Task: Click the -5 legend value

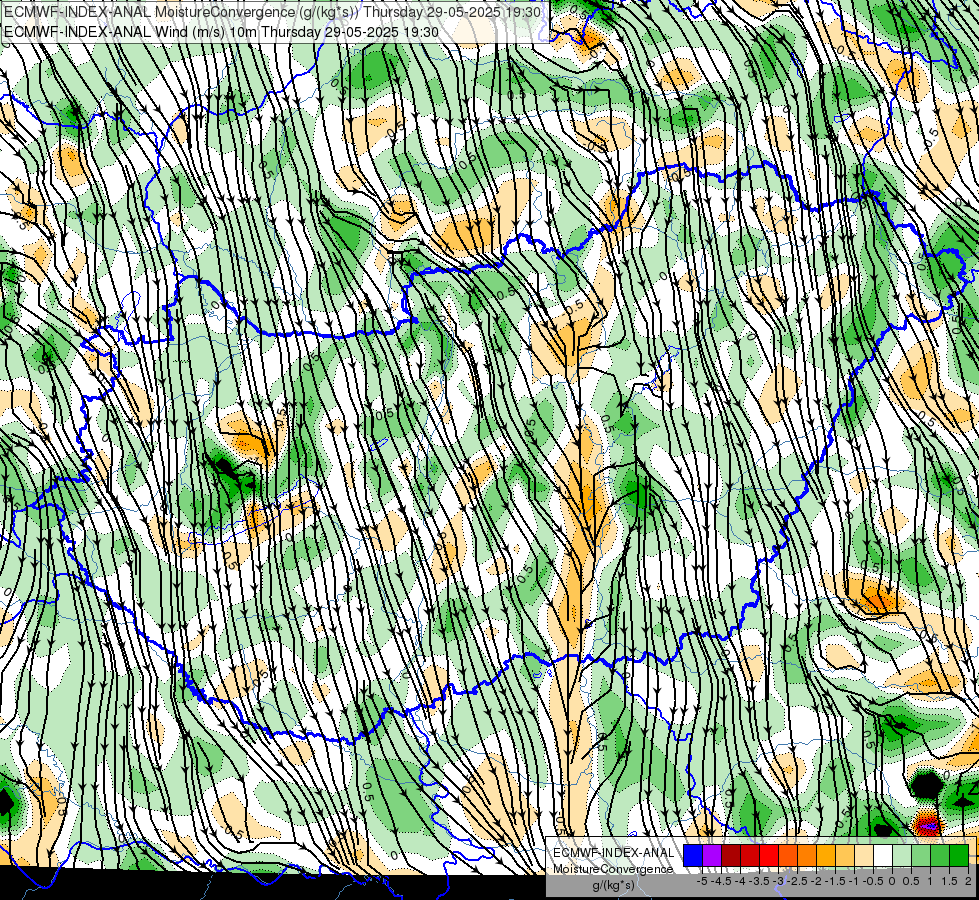Action: pyautogui.click(x=702, y=881)
